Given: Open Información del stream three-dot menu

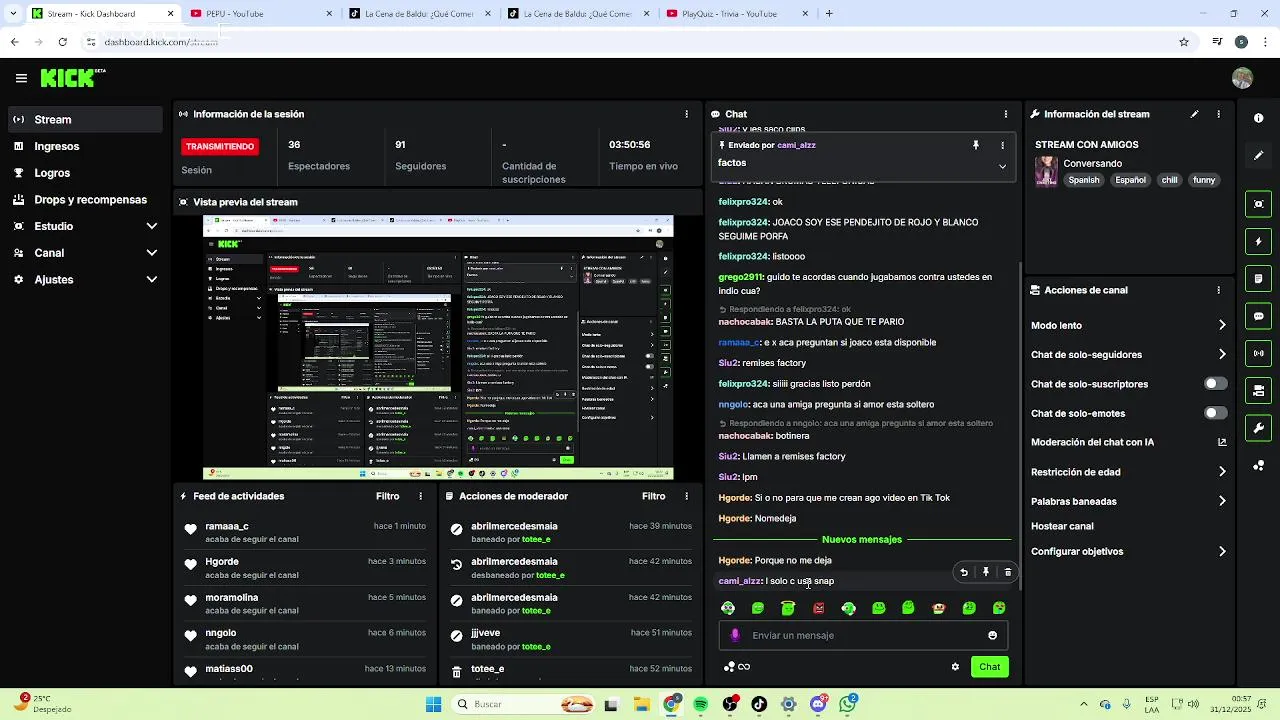Looking at the screenshot, I should (x=1218, y=114).
